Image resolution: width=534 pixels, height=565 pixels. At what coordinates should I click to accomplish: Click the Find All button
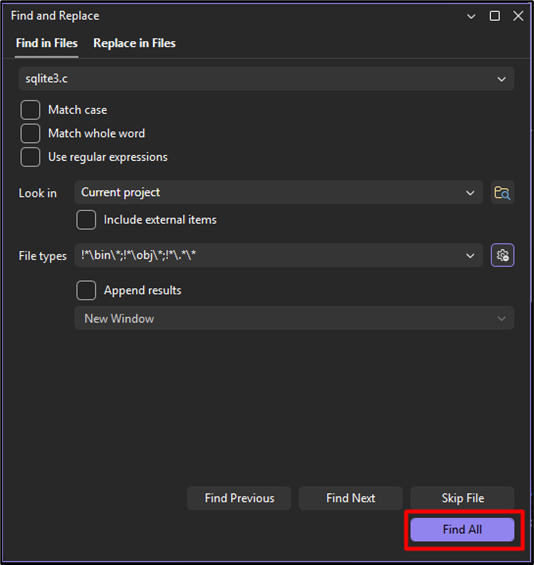(462, 529)
